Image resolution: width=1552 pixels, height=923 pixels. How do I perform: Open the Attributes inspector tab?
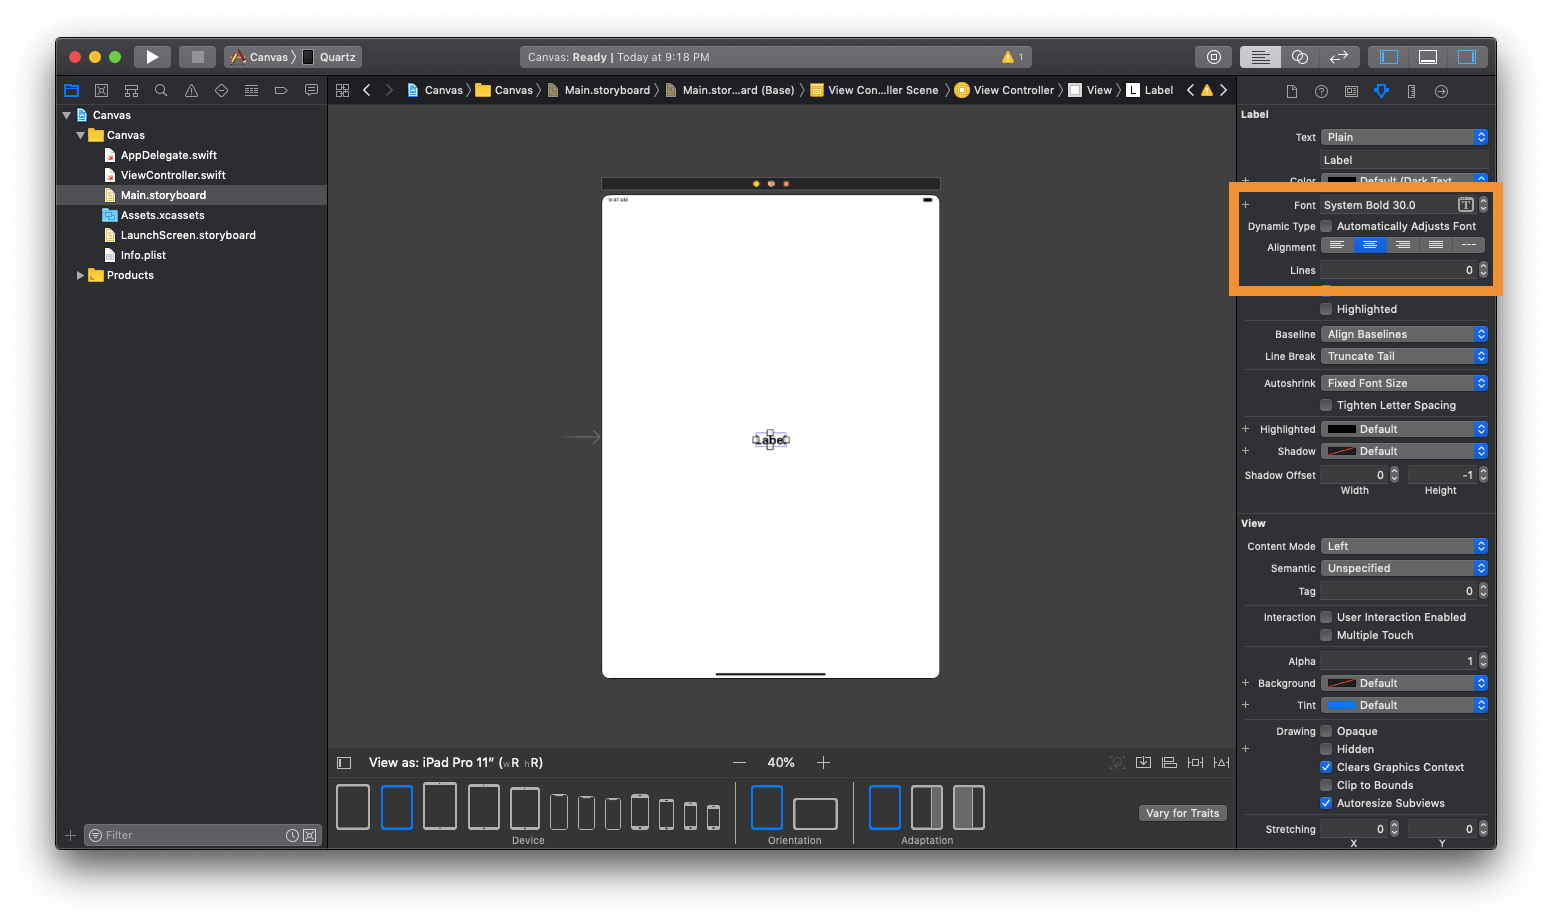1381,91
